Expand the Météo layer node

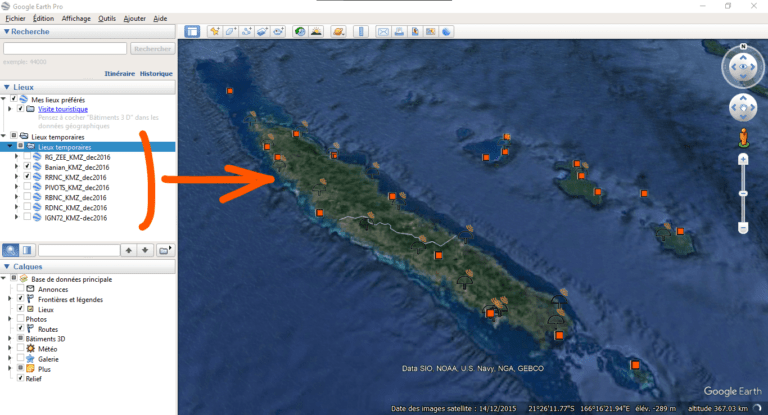(10, 348)
